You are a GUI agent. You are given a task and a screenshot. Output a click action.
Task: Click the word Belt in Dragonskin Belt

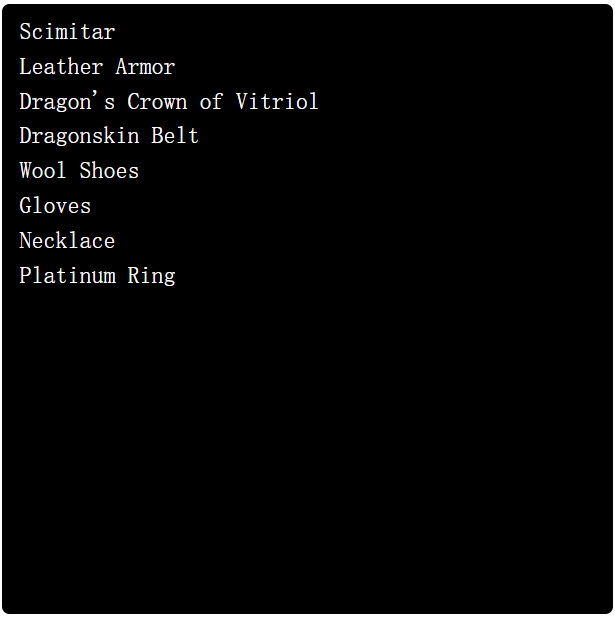point(175,135)
